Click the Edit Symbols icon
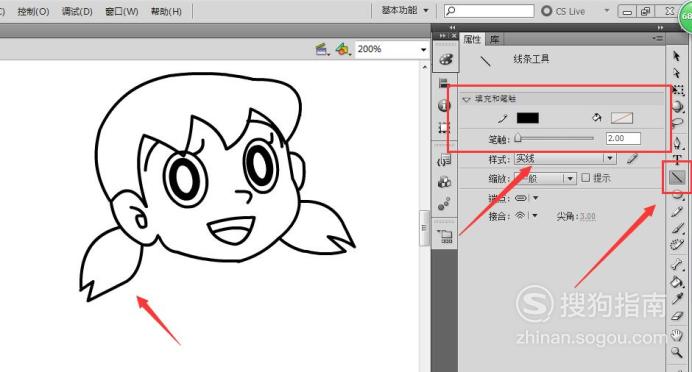Screen dimensions: 692x372 click(x=343, y=49)
